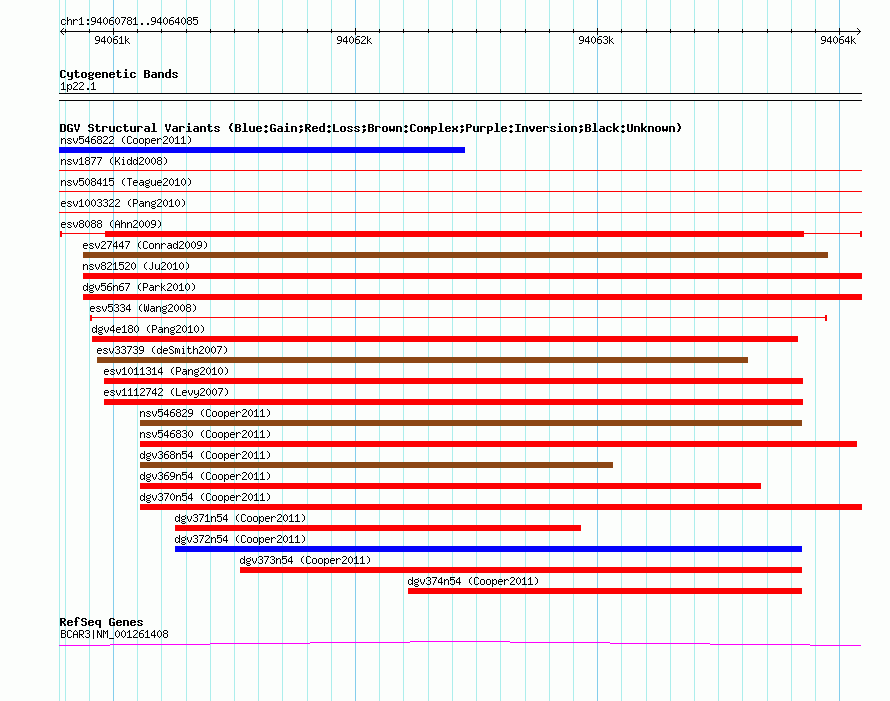890x701 pixels.
Task: Click the RefSeq Genes track title
Action: 101,622
